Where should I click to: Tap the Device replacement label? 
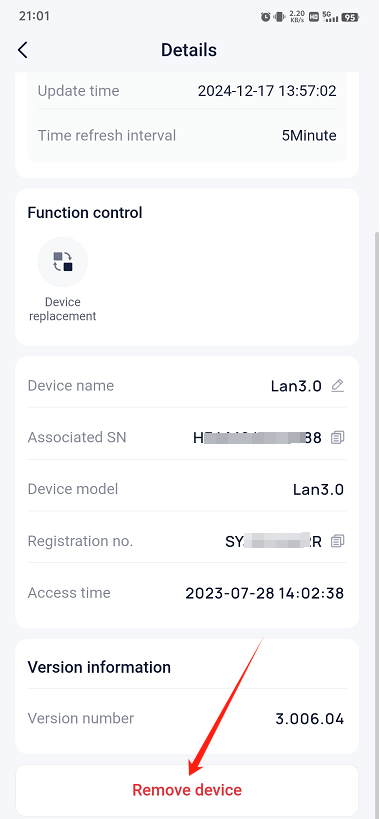tap(63, 309)
